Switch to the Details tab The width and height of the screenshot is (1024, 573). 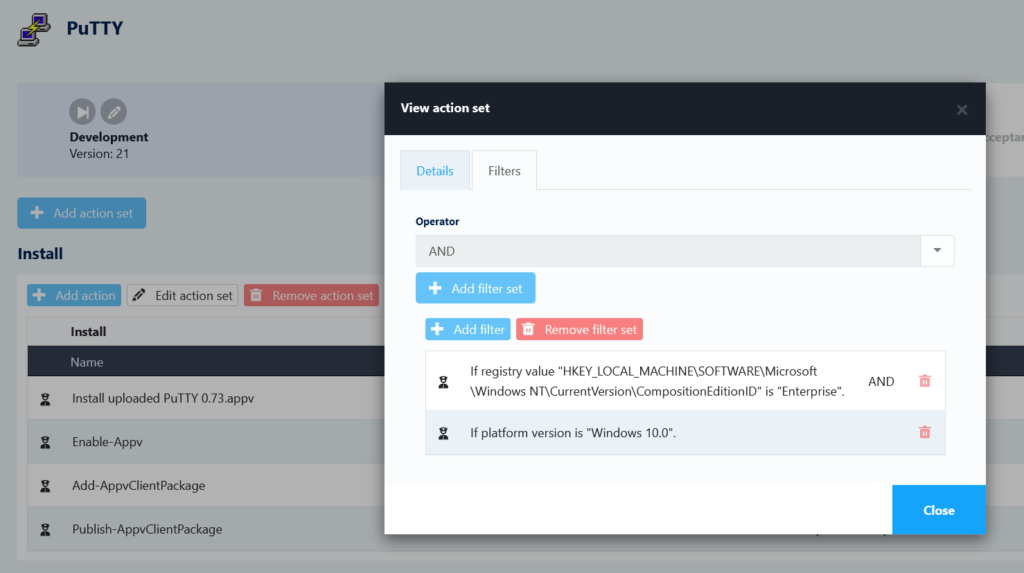point(435,171)
